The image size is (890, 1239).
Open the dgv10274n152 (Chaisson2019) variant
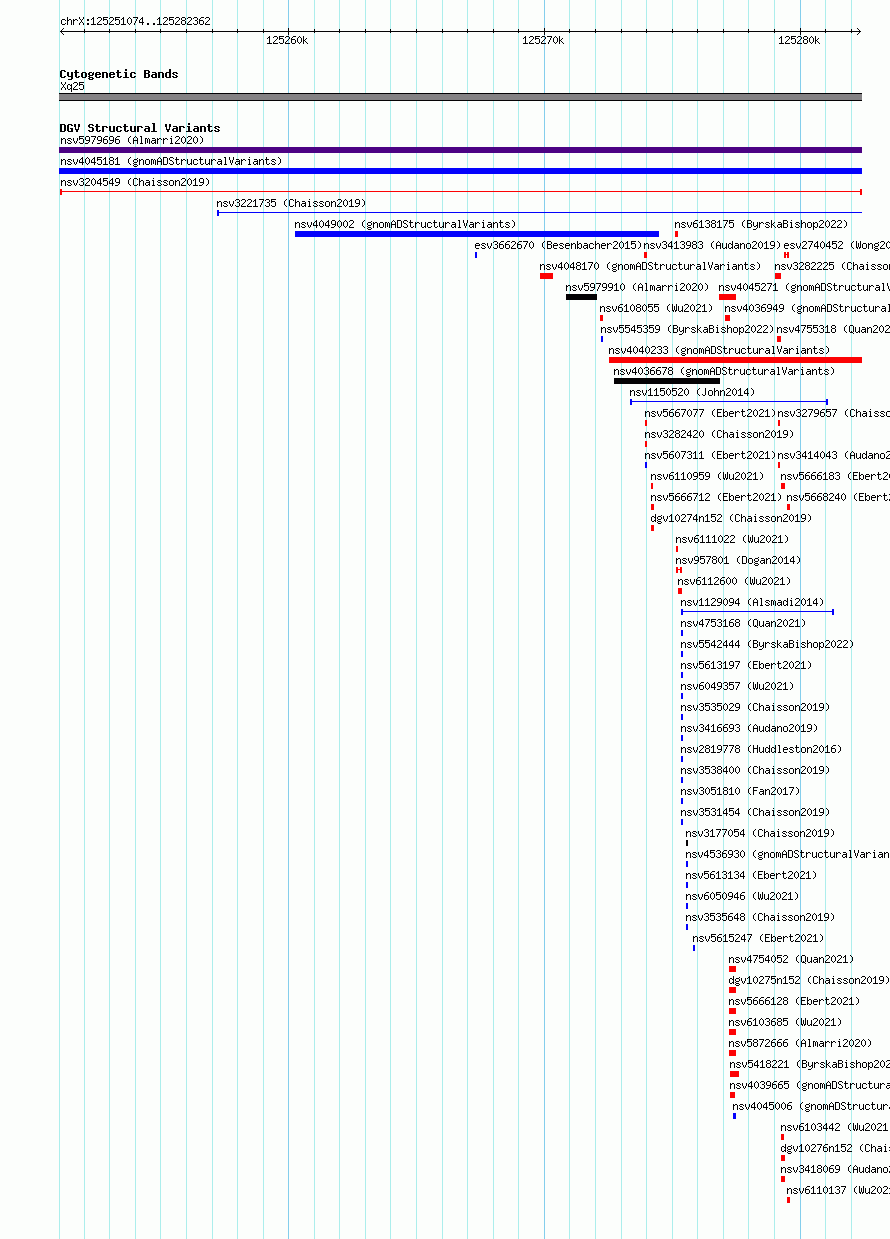tap(731, 518)
